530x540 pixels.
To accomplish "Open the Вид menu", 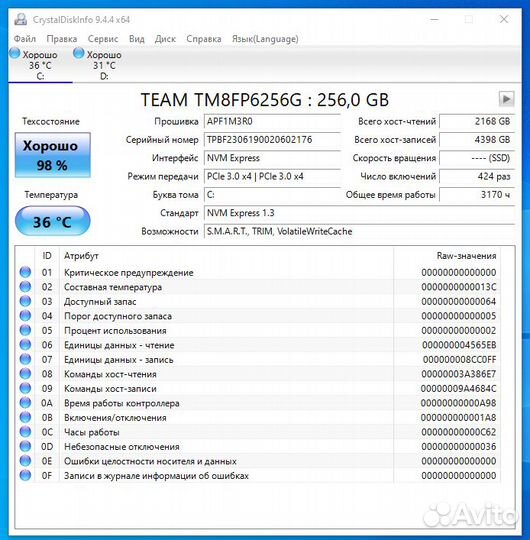I will coord(136,39).
